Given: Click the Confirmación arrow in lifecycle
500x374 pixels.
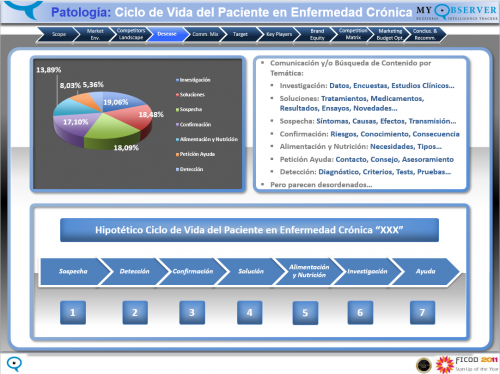Looking at the screenshot, I should (x=193, y=271).
